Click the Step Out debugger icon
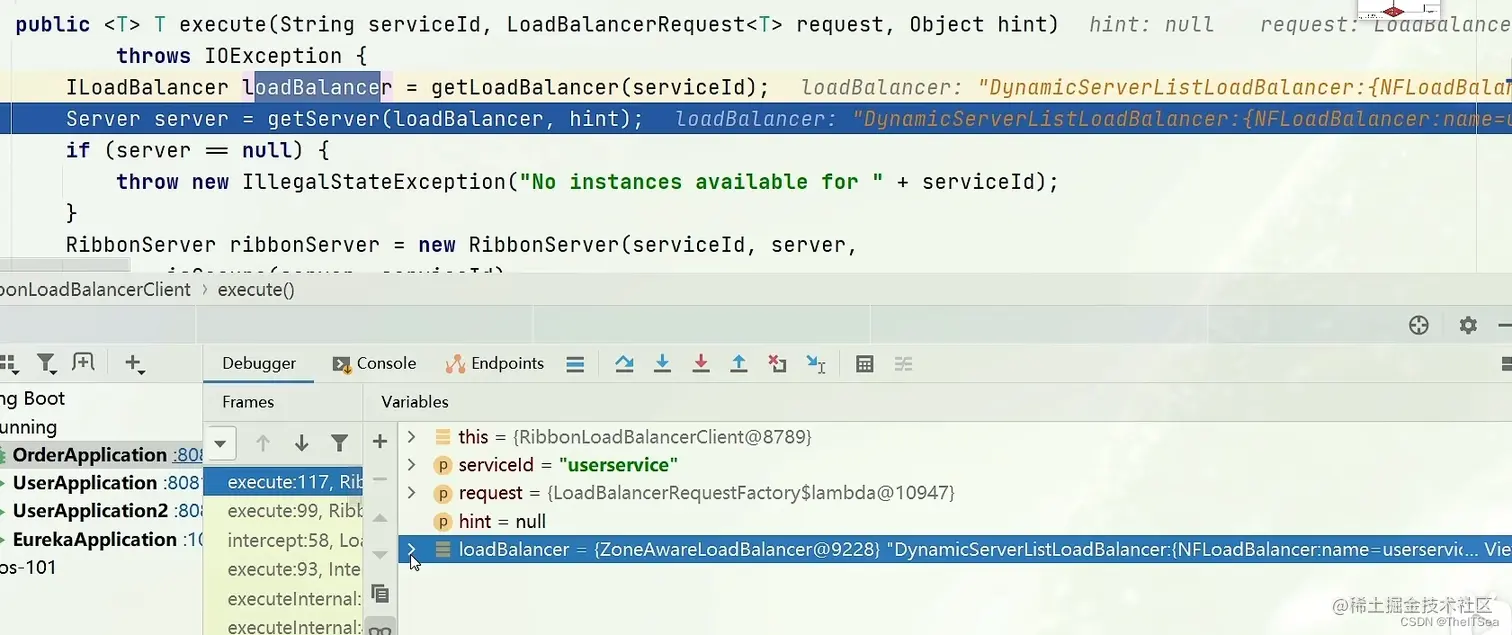This screenshot has height=635, width=1512. (739, 364)
